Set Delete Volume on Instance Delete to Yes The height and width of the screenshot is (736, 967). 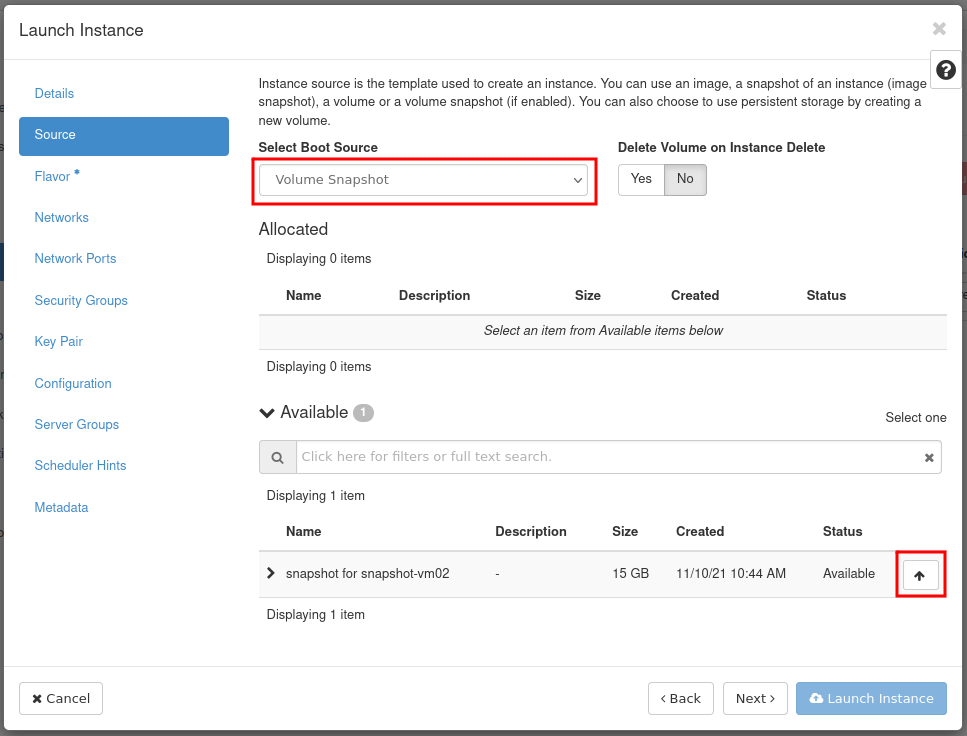641,179
